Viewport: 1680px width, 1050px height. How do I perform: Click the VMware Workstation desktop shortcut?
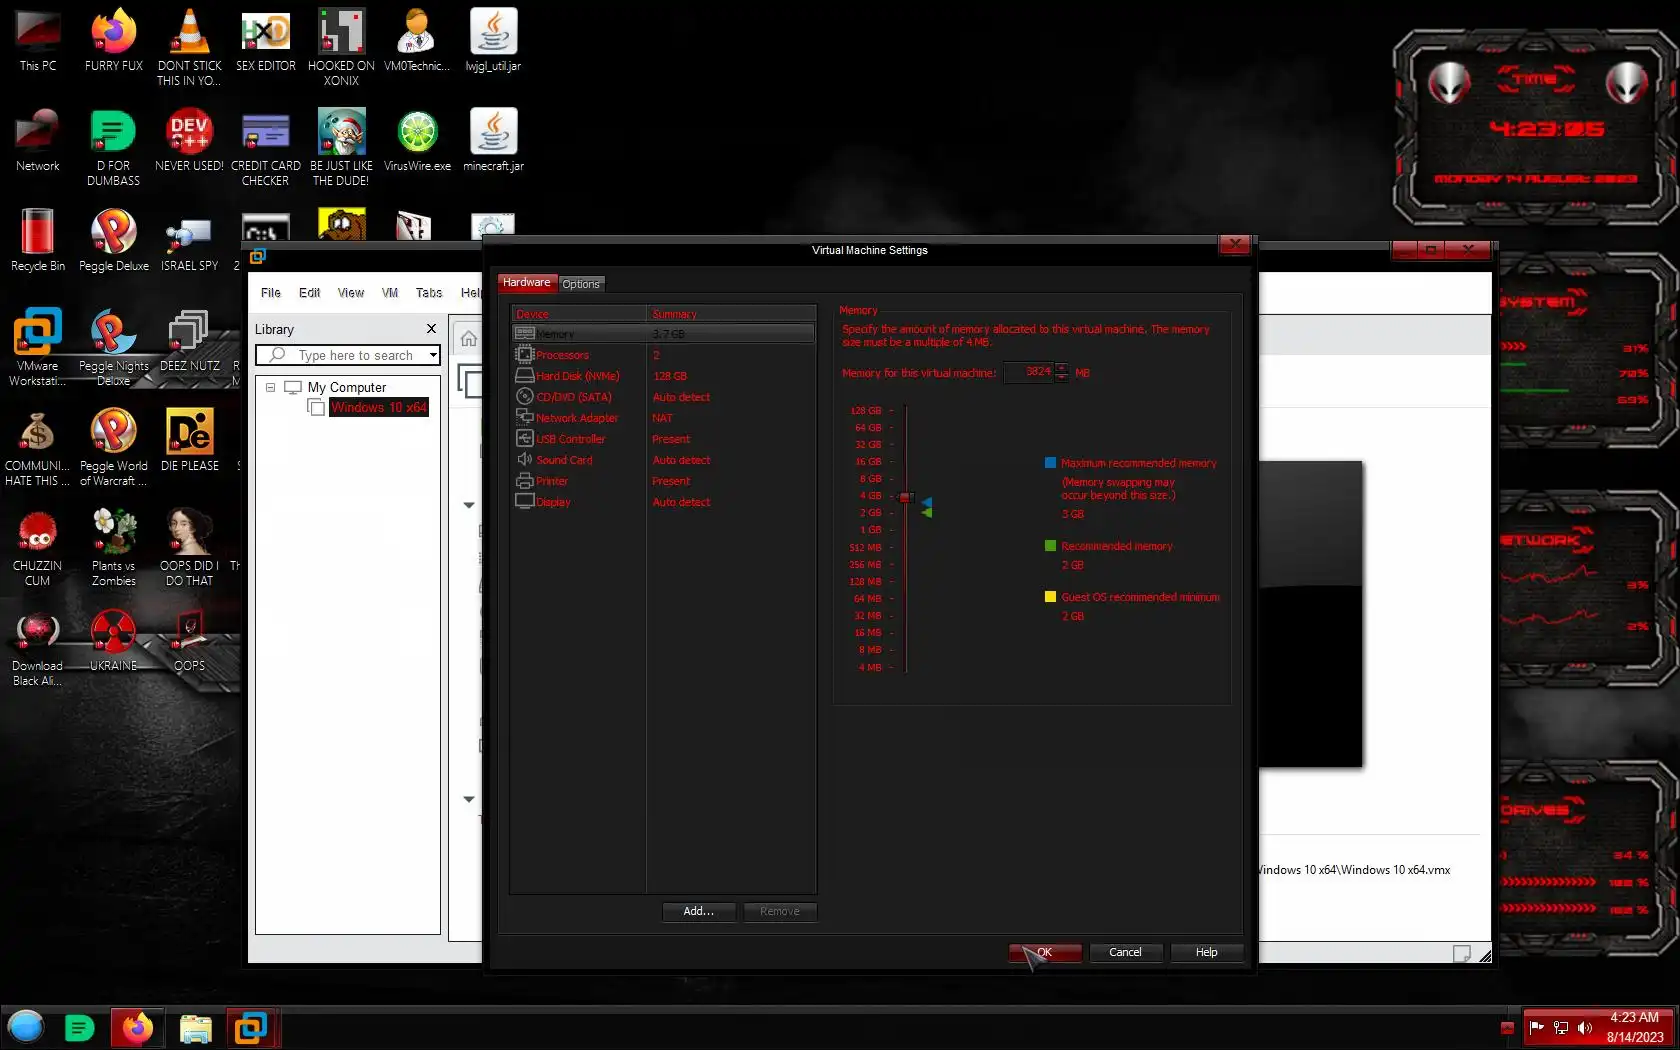(38, 346)
